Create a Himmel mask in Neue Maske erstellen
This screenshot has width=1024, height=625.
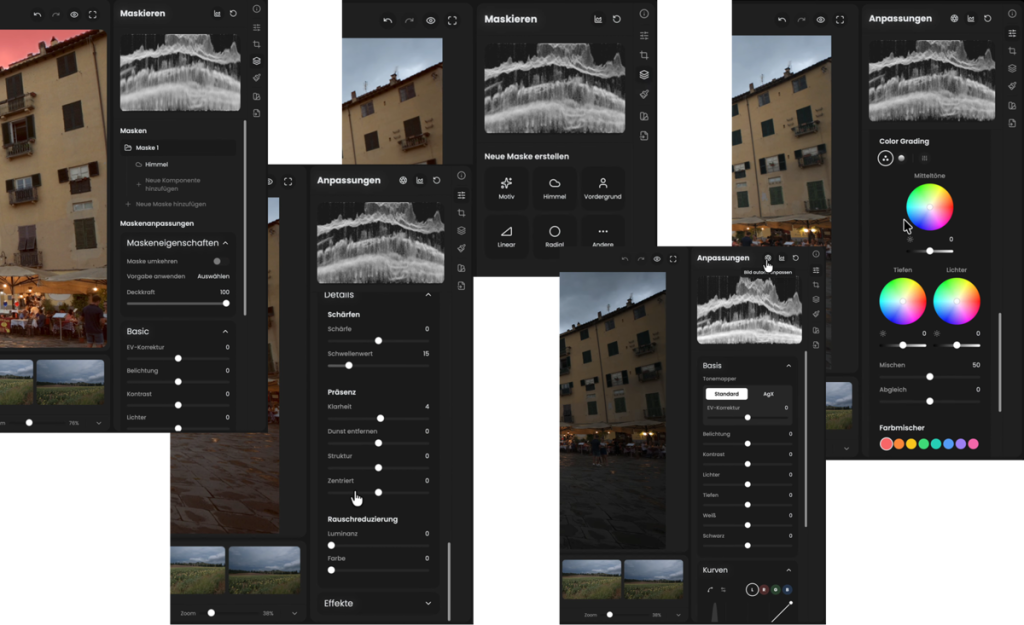554,187
